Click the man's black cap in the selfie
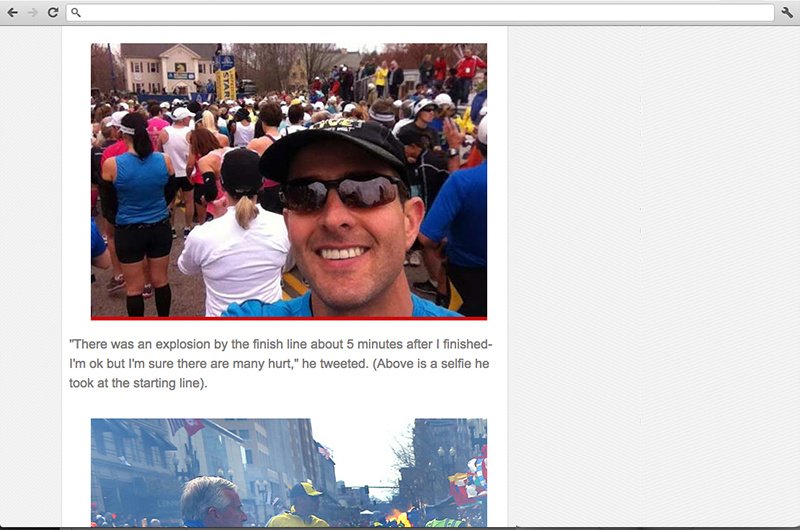Image resolution: width=800 pixels, height=530 pixels. pos(334,148)
